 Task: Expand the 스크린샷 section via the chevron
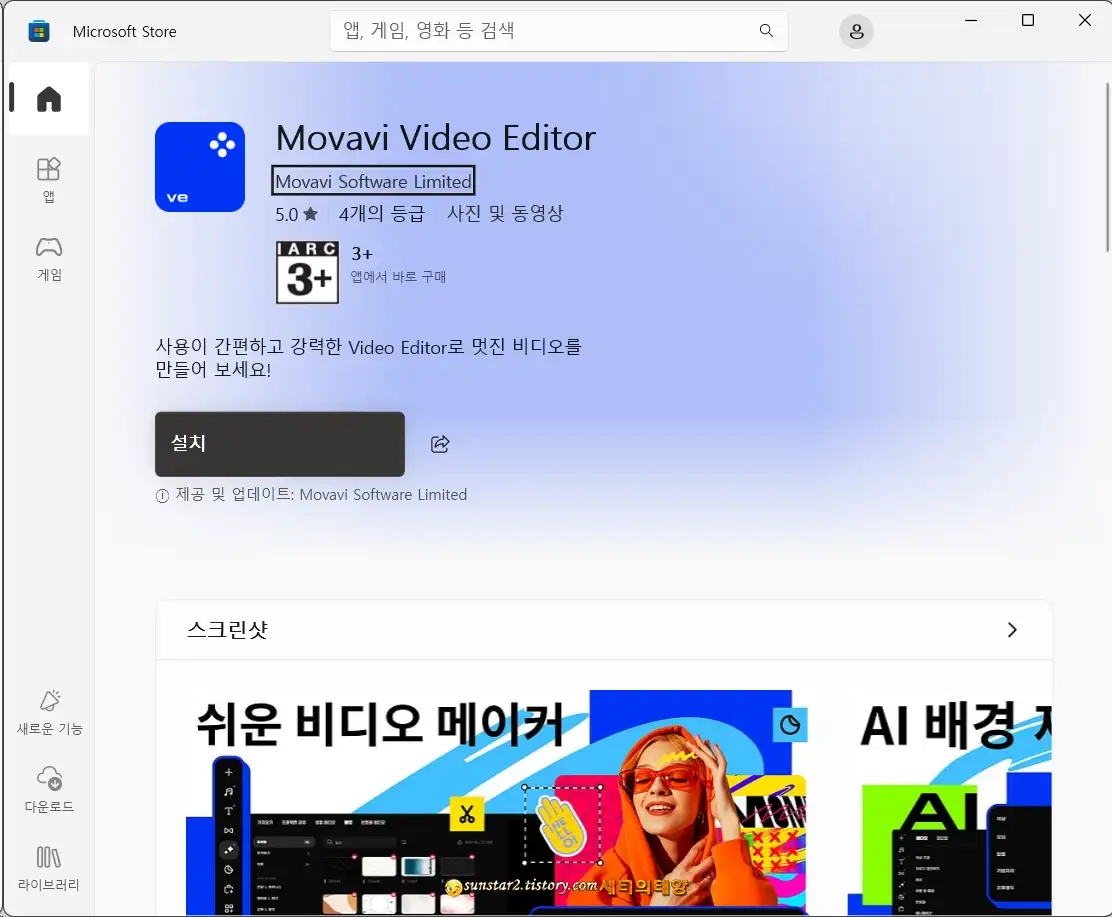coord(1012,630)
